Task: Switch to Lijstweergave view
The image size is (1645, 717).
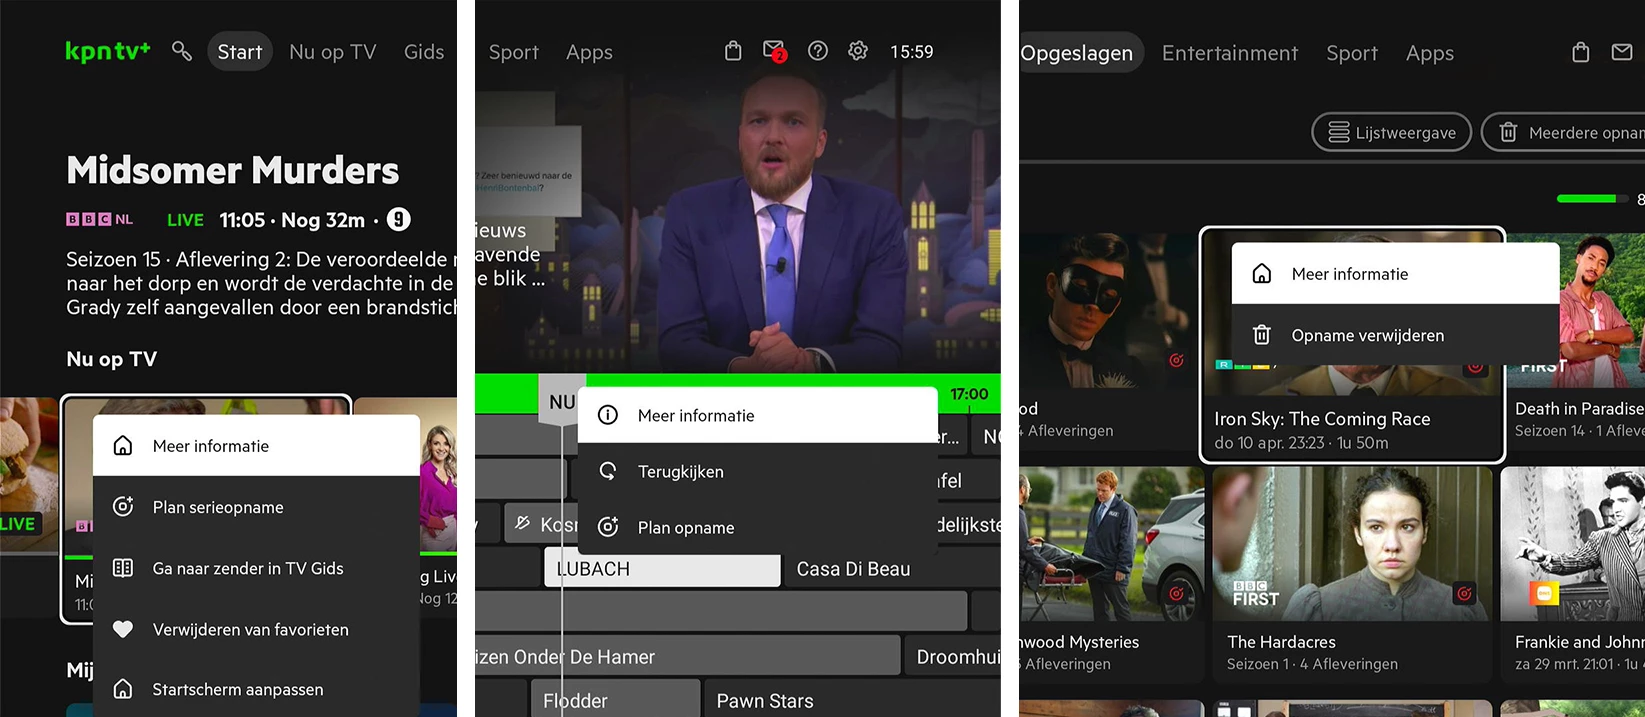Action: [1391, 132]
